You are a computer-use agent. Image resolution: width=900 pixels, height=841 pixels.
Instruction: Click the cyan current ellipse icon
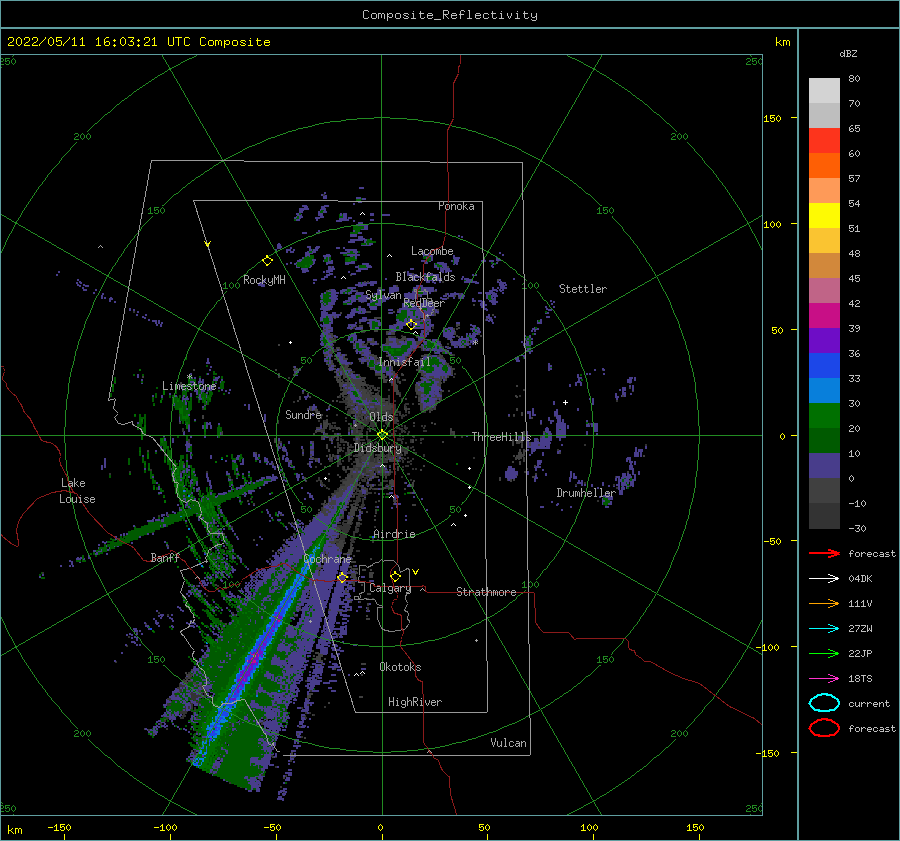tap(824, 703)
